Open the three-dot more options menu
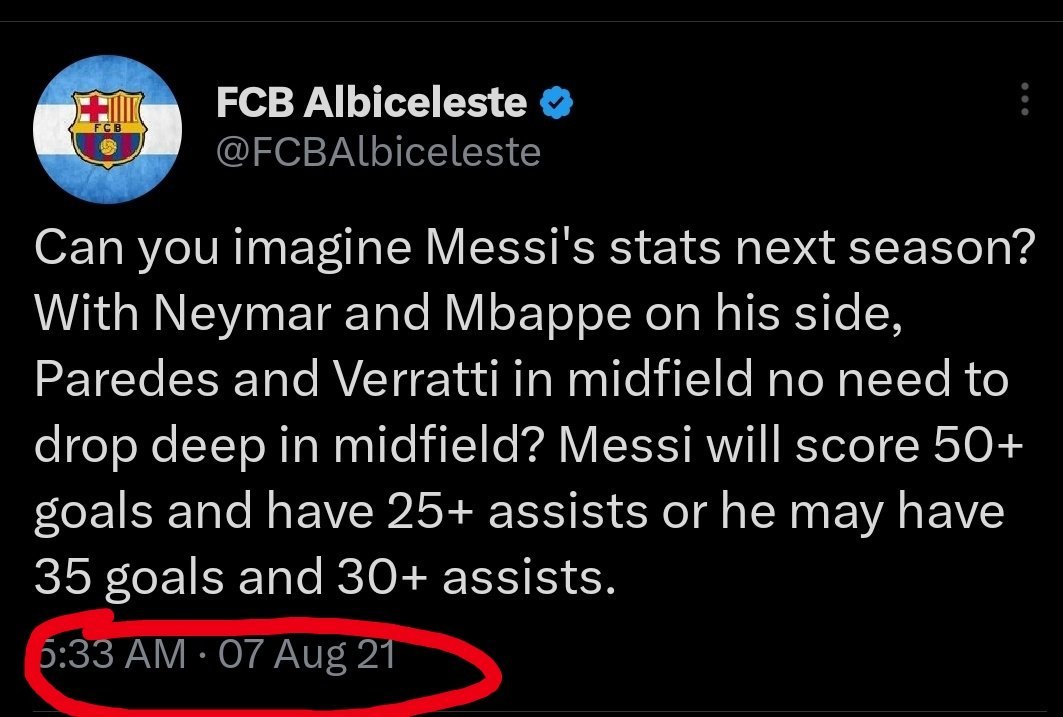1063x717 pixels. [x=1024, y=99]
